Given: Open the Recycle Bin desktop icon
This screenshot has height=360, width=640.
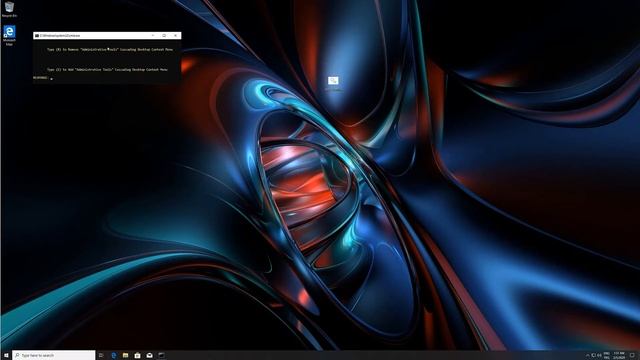Looking at the screenshot, I should [9, 9].
